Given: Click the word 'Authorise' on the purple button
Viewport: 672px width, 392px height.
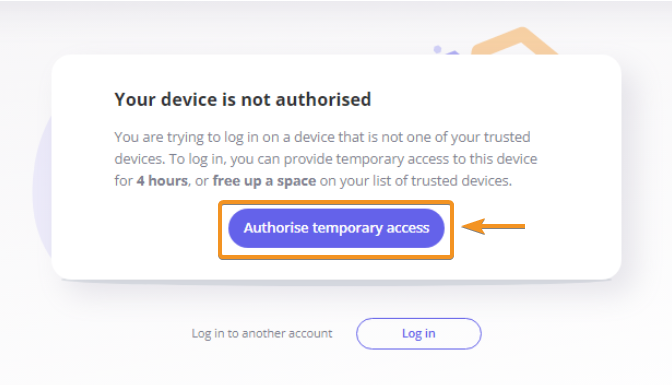Looking at the screenshot, I should (276, 228).
